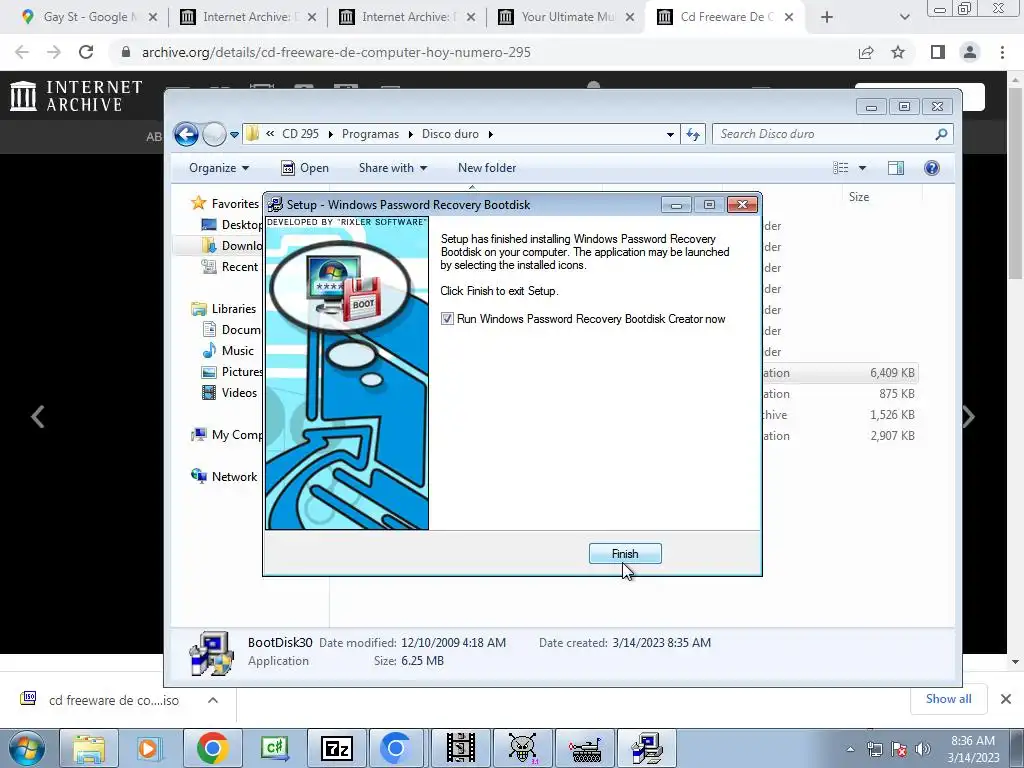Viewport: 1024px width, 768px height.
Task: Click Disco duro in the breadcrumb path
Action: (450, 134)
